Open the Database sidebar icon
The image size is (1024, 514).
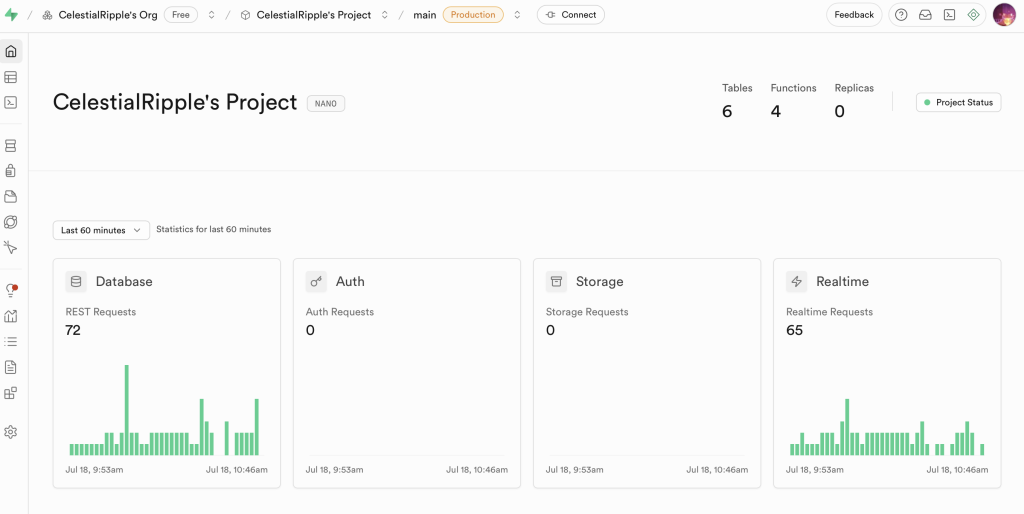click(10, 146)
